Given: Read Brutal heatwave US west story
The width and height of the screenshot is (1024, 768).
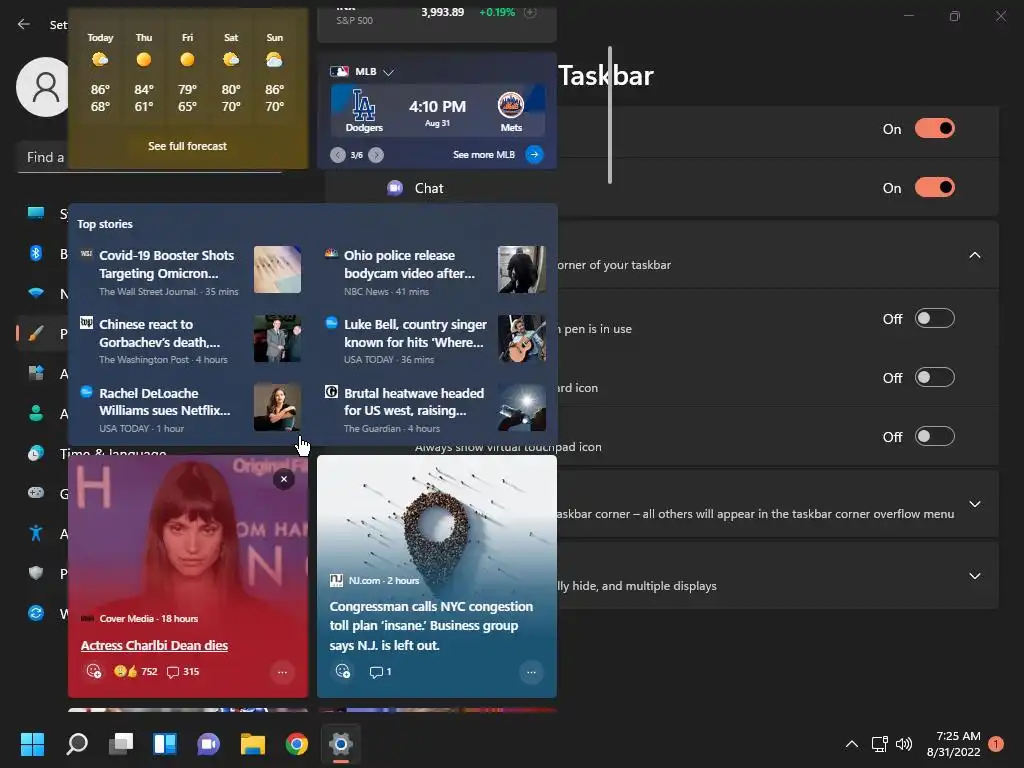Looking at the screenshot, I should pyautogui.click(x=414, y=402).
